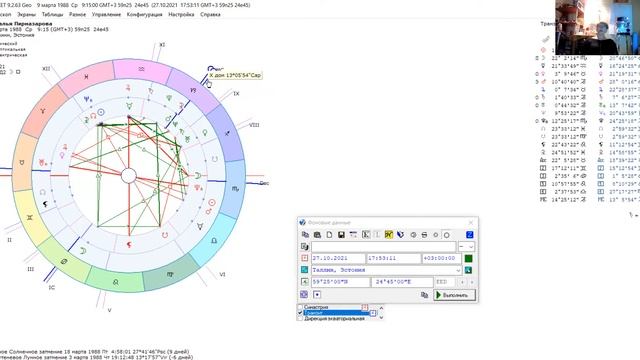Click the center circle of the chart

pyautogui.click(x=129, y=176)
